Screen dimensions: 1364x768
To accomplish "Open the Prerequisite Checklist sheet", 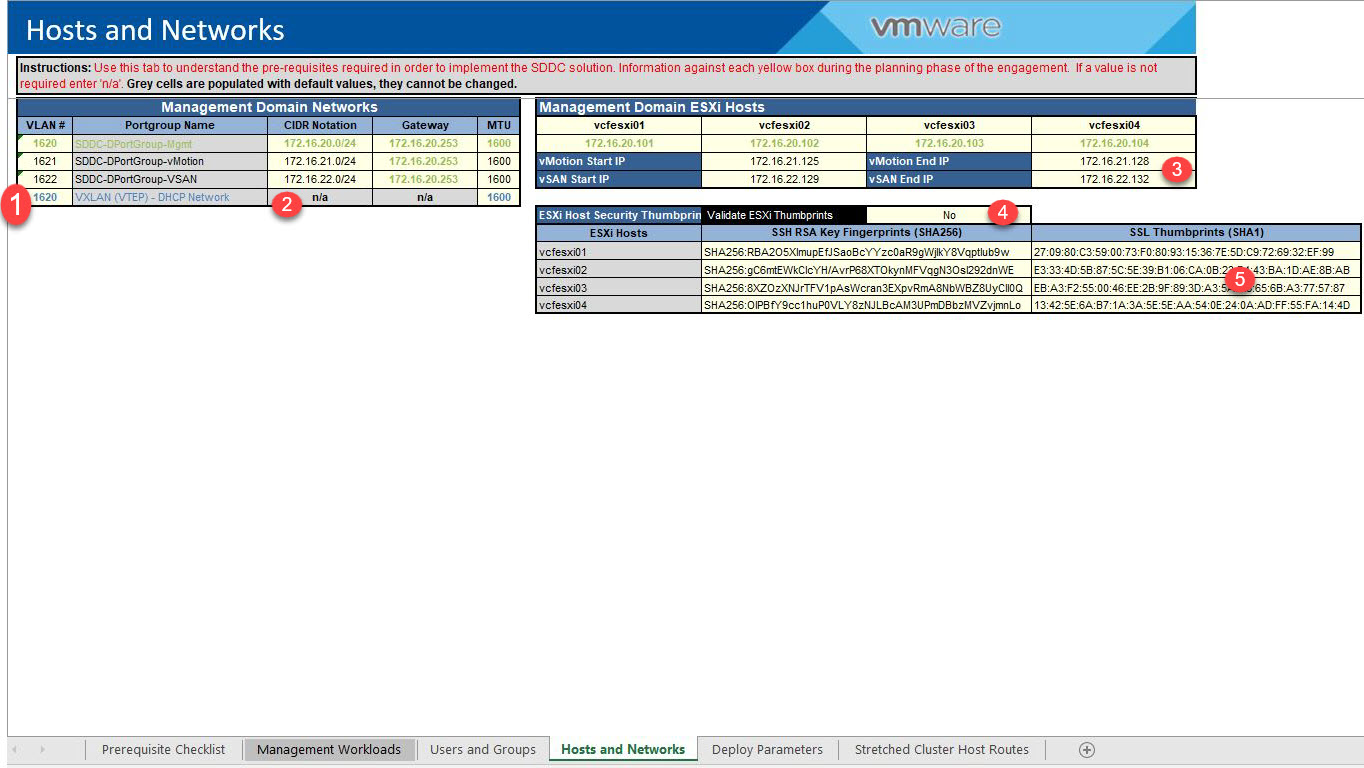I will [x=163, y=749].
